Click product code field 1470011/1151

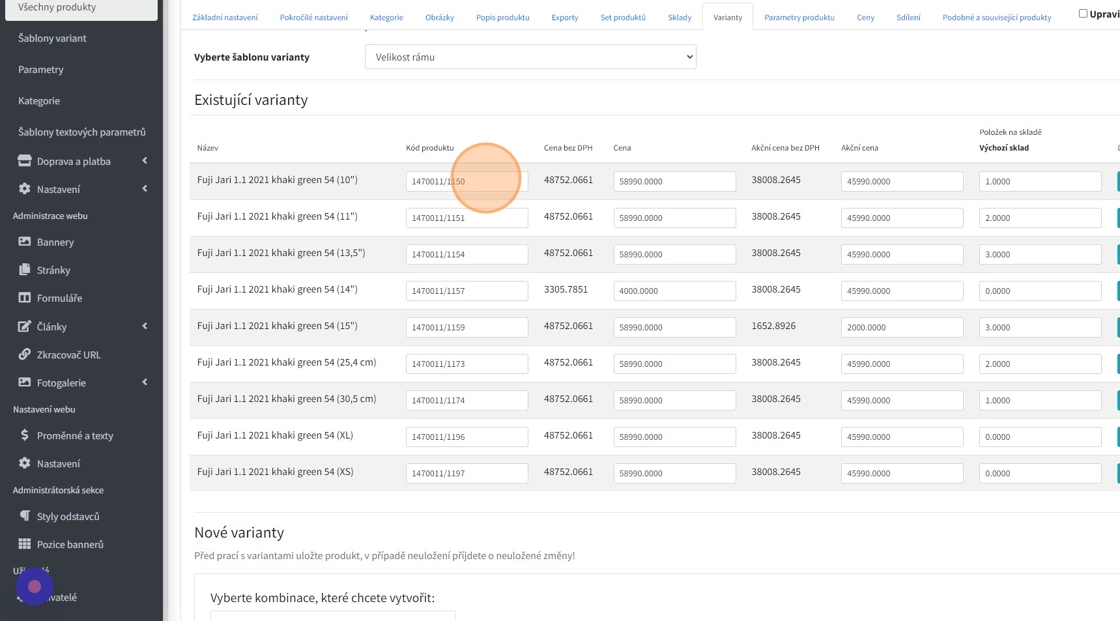click(x=466, y=218)
